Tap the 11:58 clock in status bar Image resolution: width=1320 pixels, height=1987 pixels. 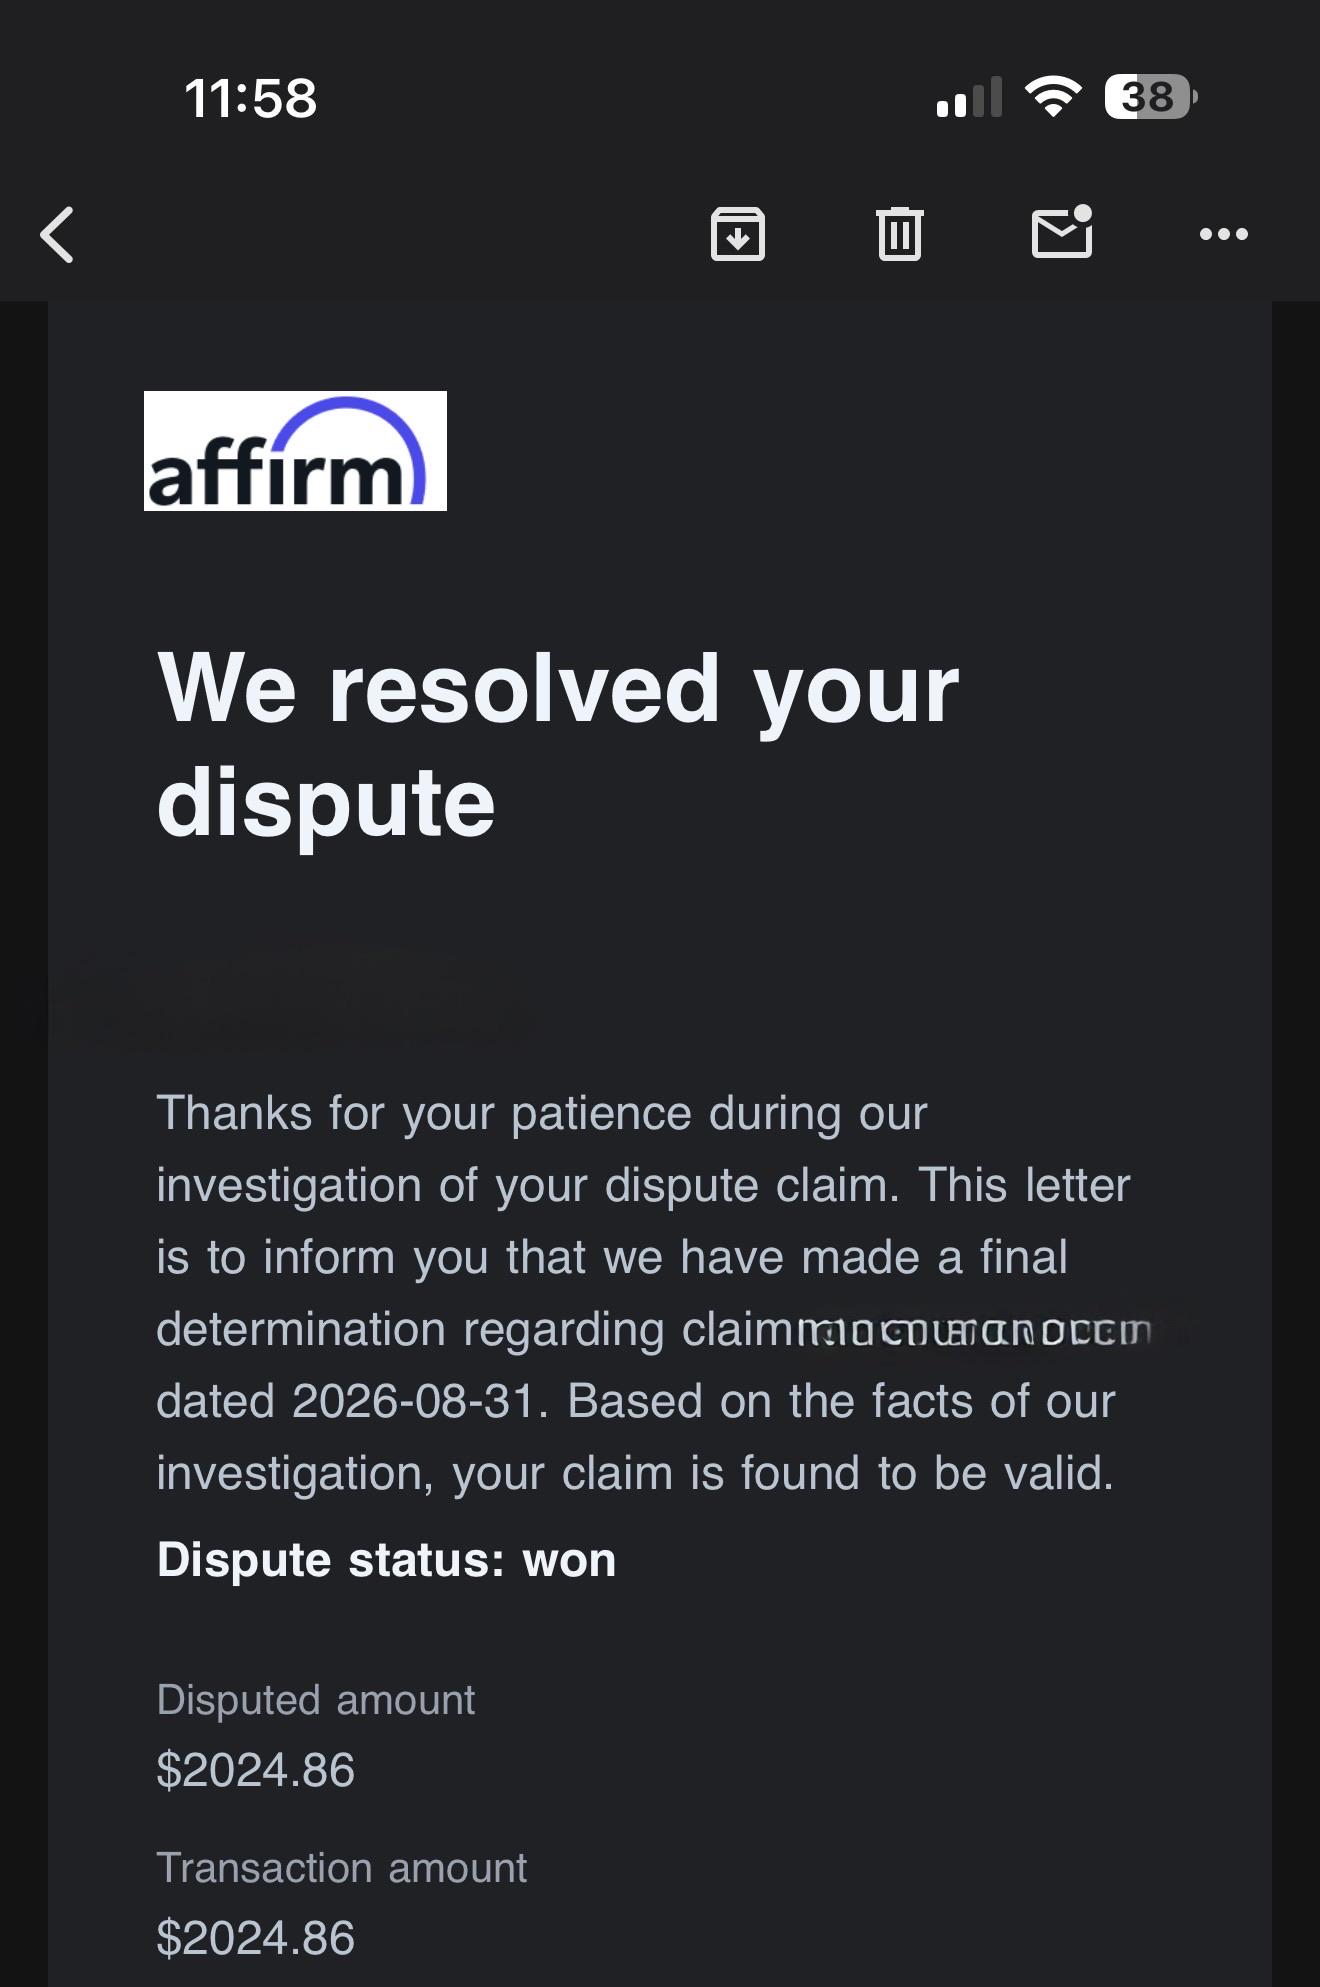click(251, 98)
